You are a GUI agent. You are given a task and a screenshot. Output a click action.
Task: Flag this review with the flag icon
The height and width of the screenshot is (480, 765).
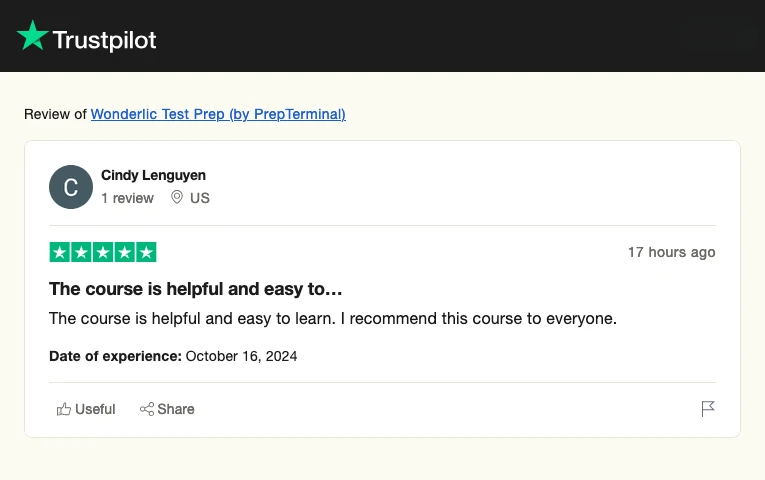pos(708,409)
